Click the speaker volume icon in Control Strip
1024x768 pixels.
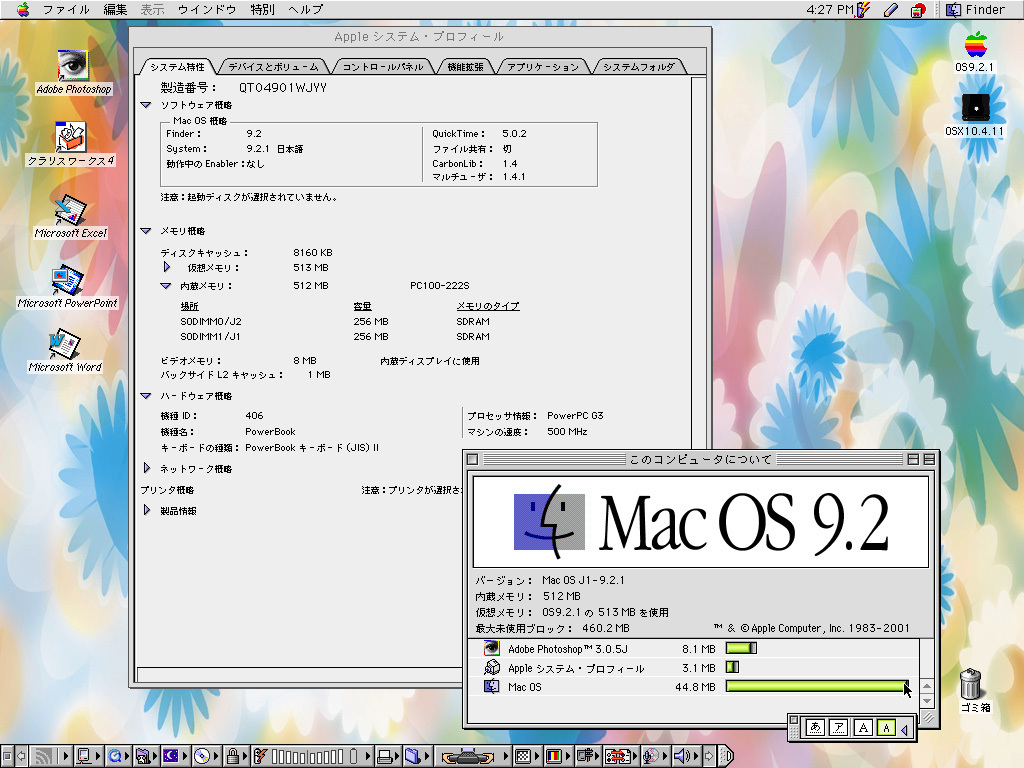tap(683, 757)
